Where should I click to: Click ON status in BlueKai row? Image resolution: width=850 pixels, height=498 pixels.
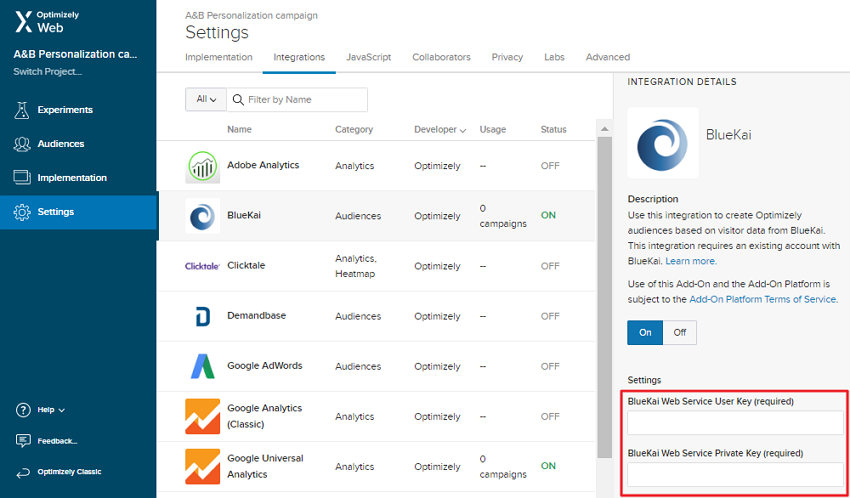(548, 215)
